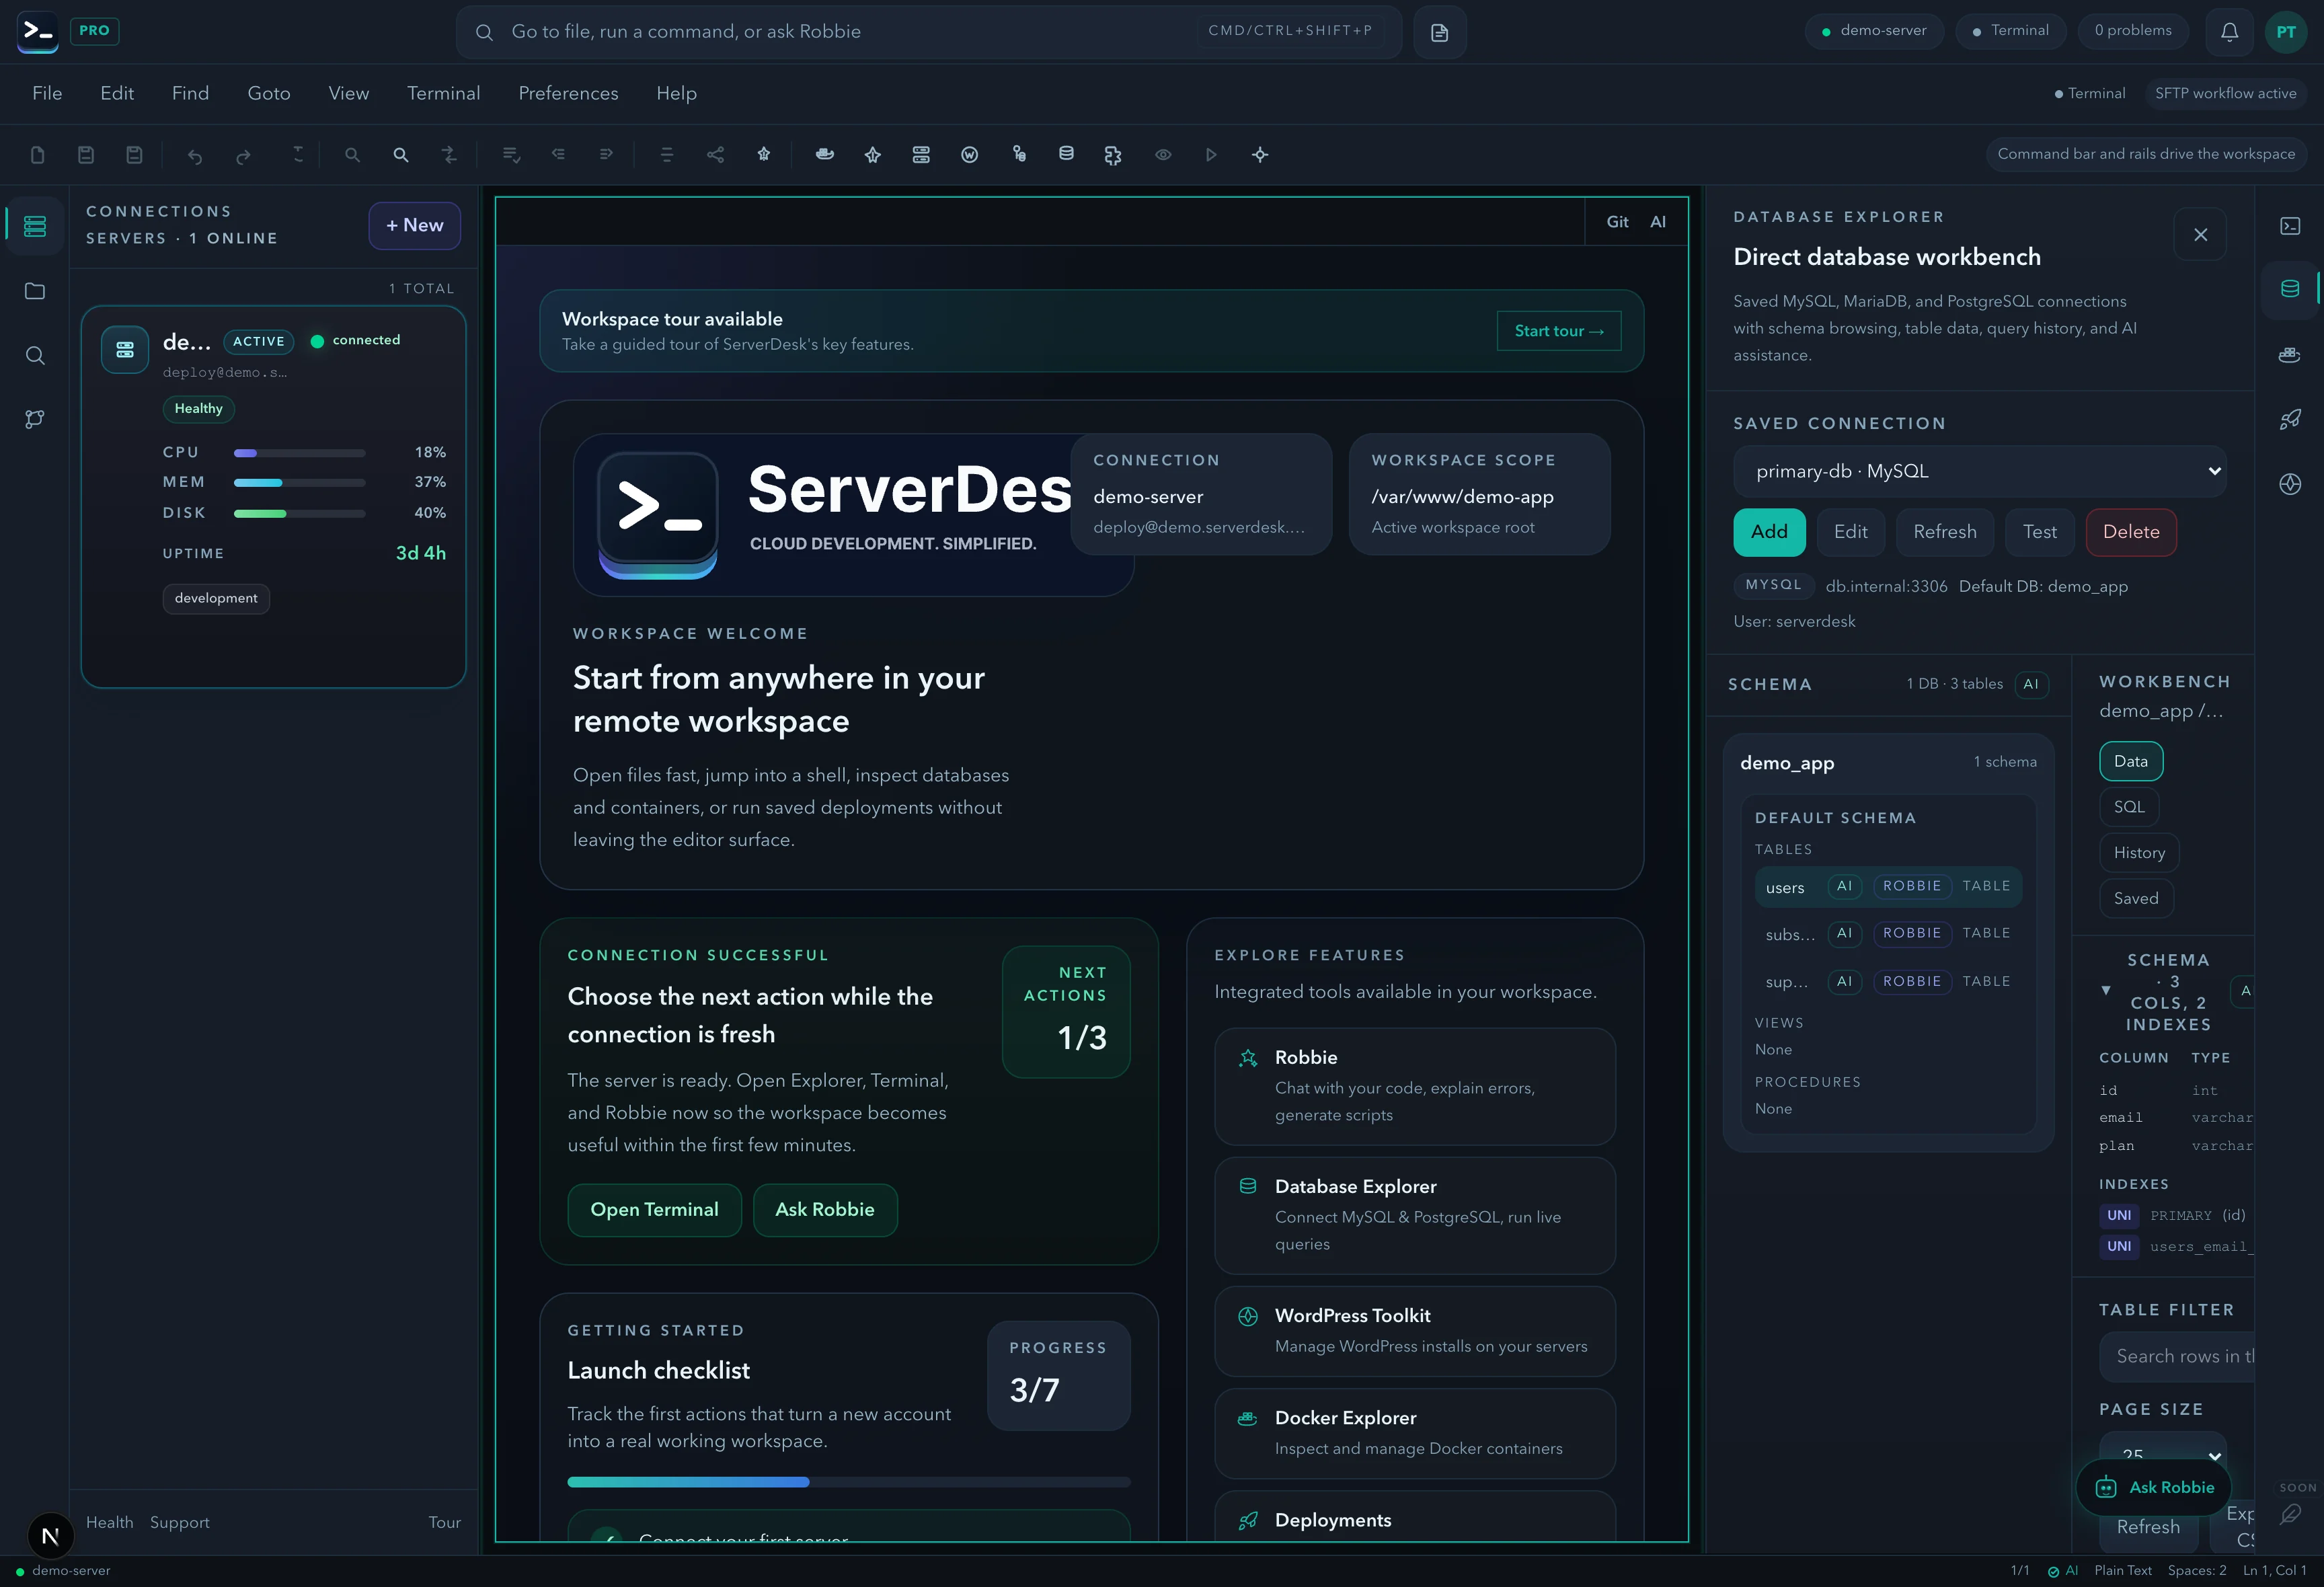Open the Goto menu
Screen dimensions: 2324x1587
click(x=269, y=94)
